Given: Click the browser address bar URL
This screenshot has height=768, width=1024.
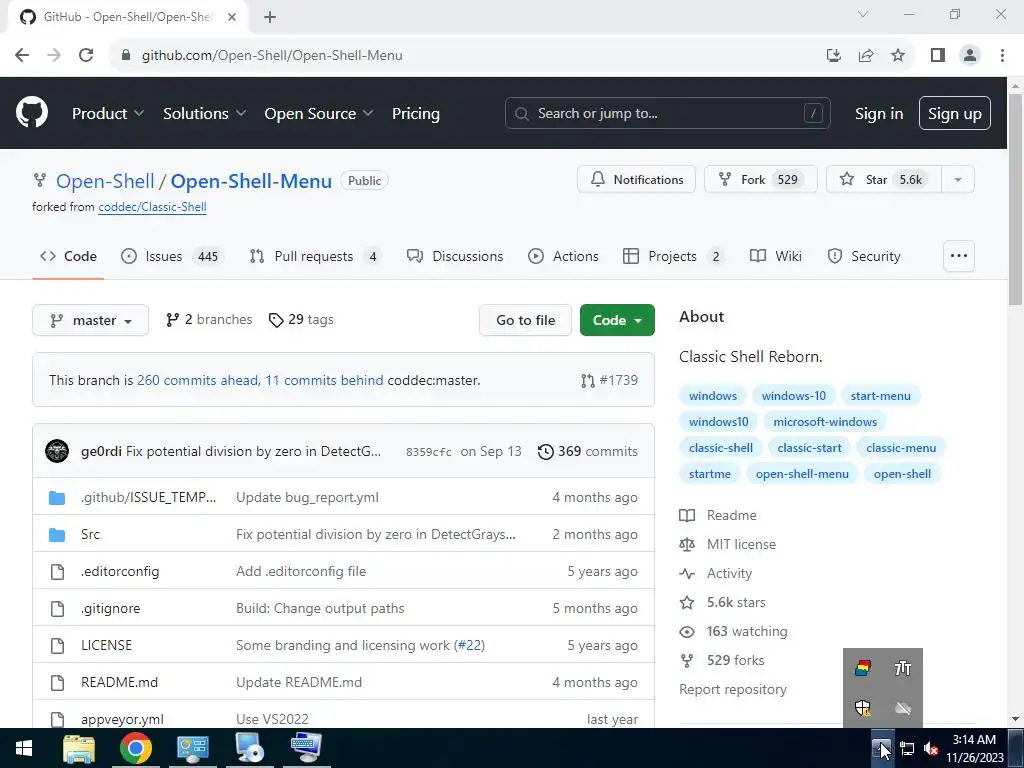Looking at the screenshot, I should [272, 55].
